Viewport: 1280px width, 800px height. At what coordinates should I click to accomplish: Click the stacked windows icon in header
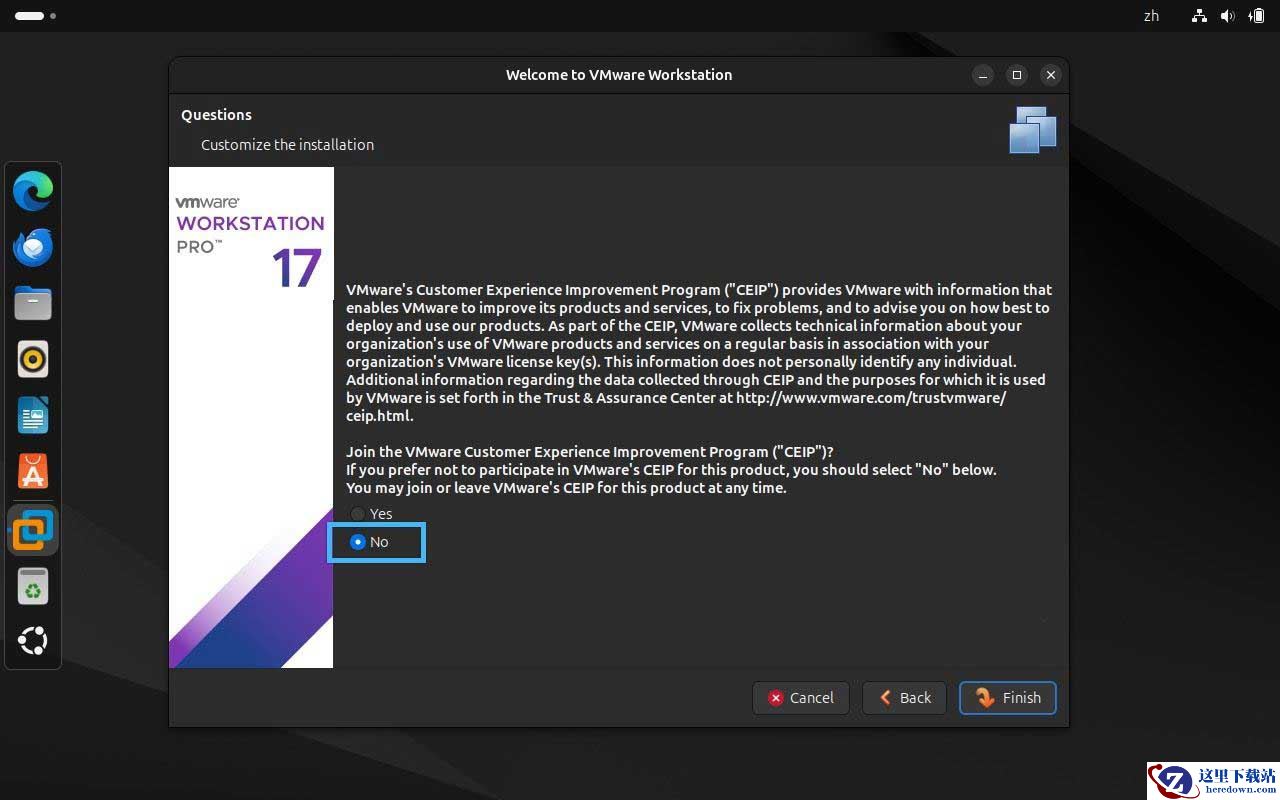tap(1033, 130)
